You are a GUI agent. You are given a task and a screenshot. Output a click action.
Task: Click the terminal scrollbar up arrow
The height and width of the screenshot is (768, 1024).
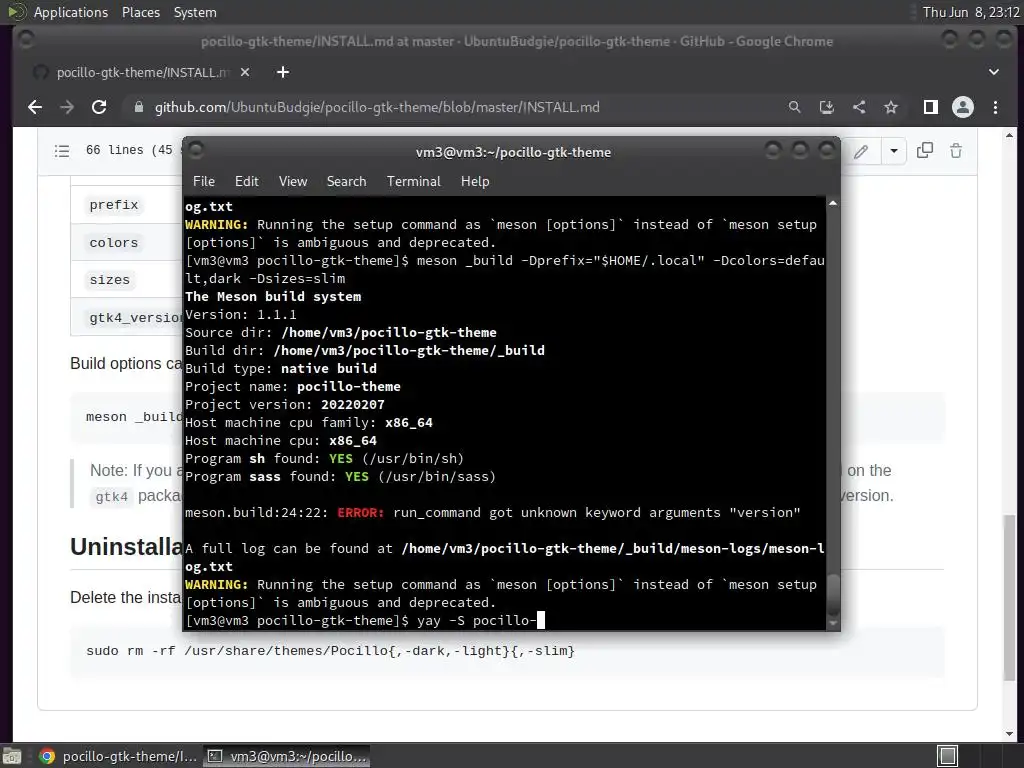click(x=833, y=204)
